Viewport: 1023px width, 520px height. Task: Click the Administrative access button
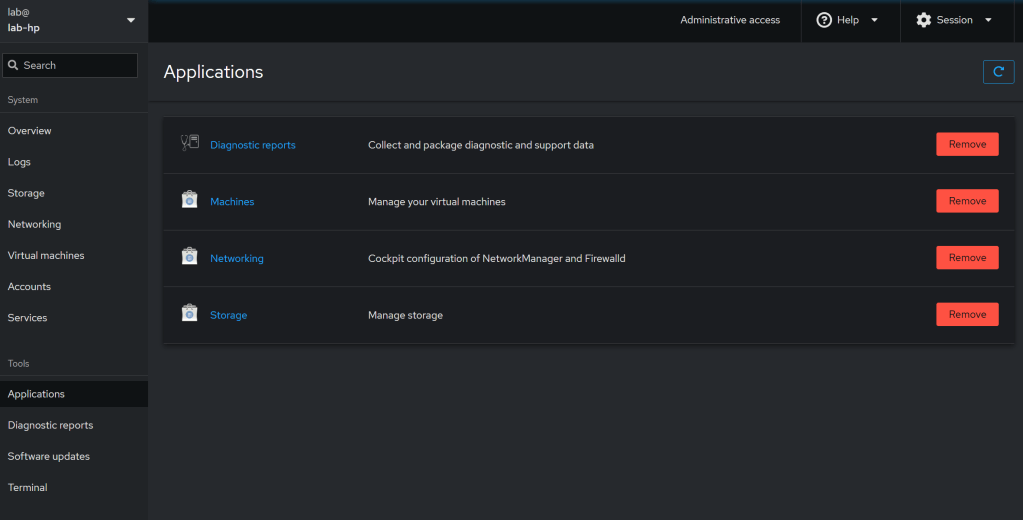pos(730,20)
